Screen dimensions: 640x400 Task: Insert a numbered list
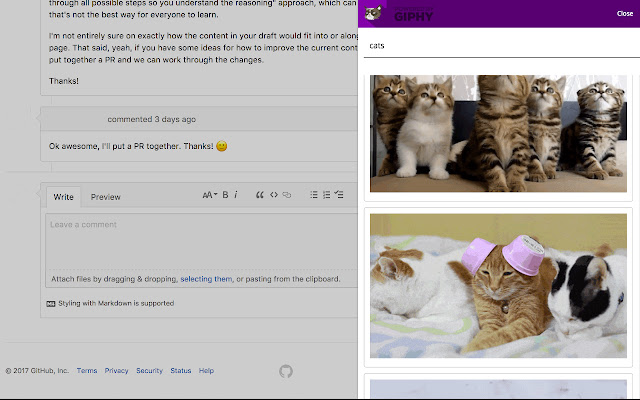tap(326, 195)
